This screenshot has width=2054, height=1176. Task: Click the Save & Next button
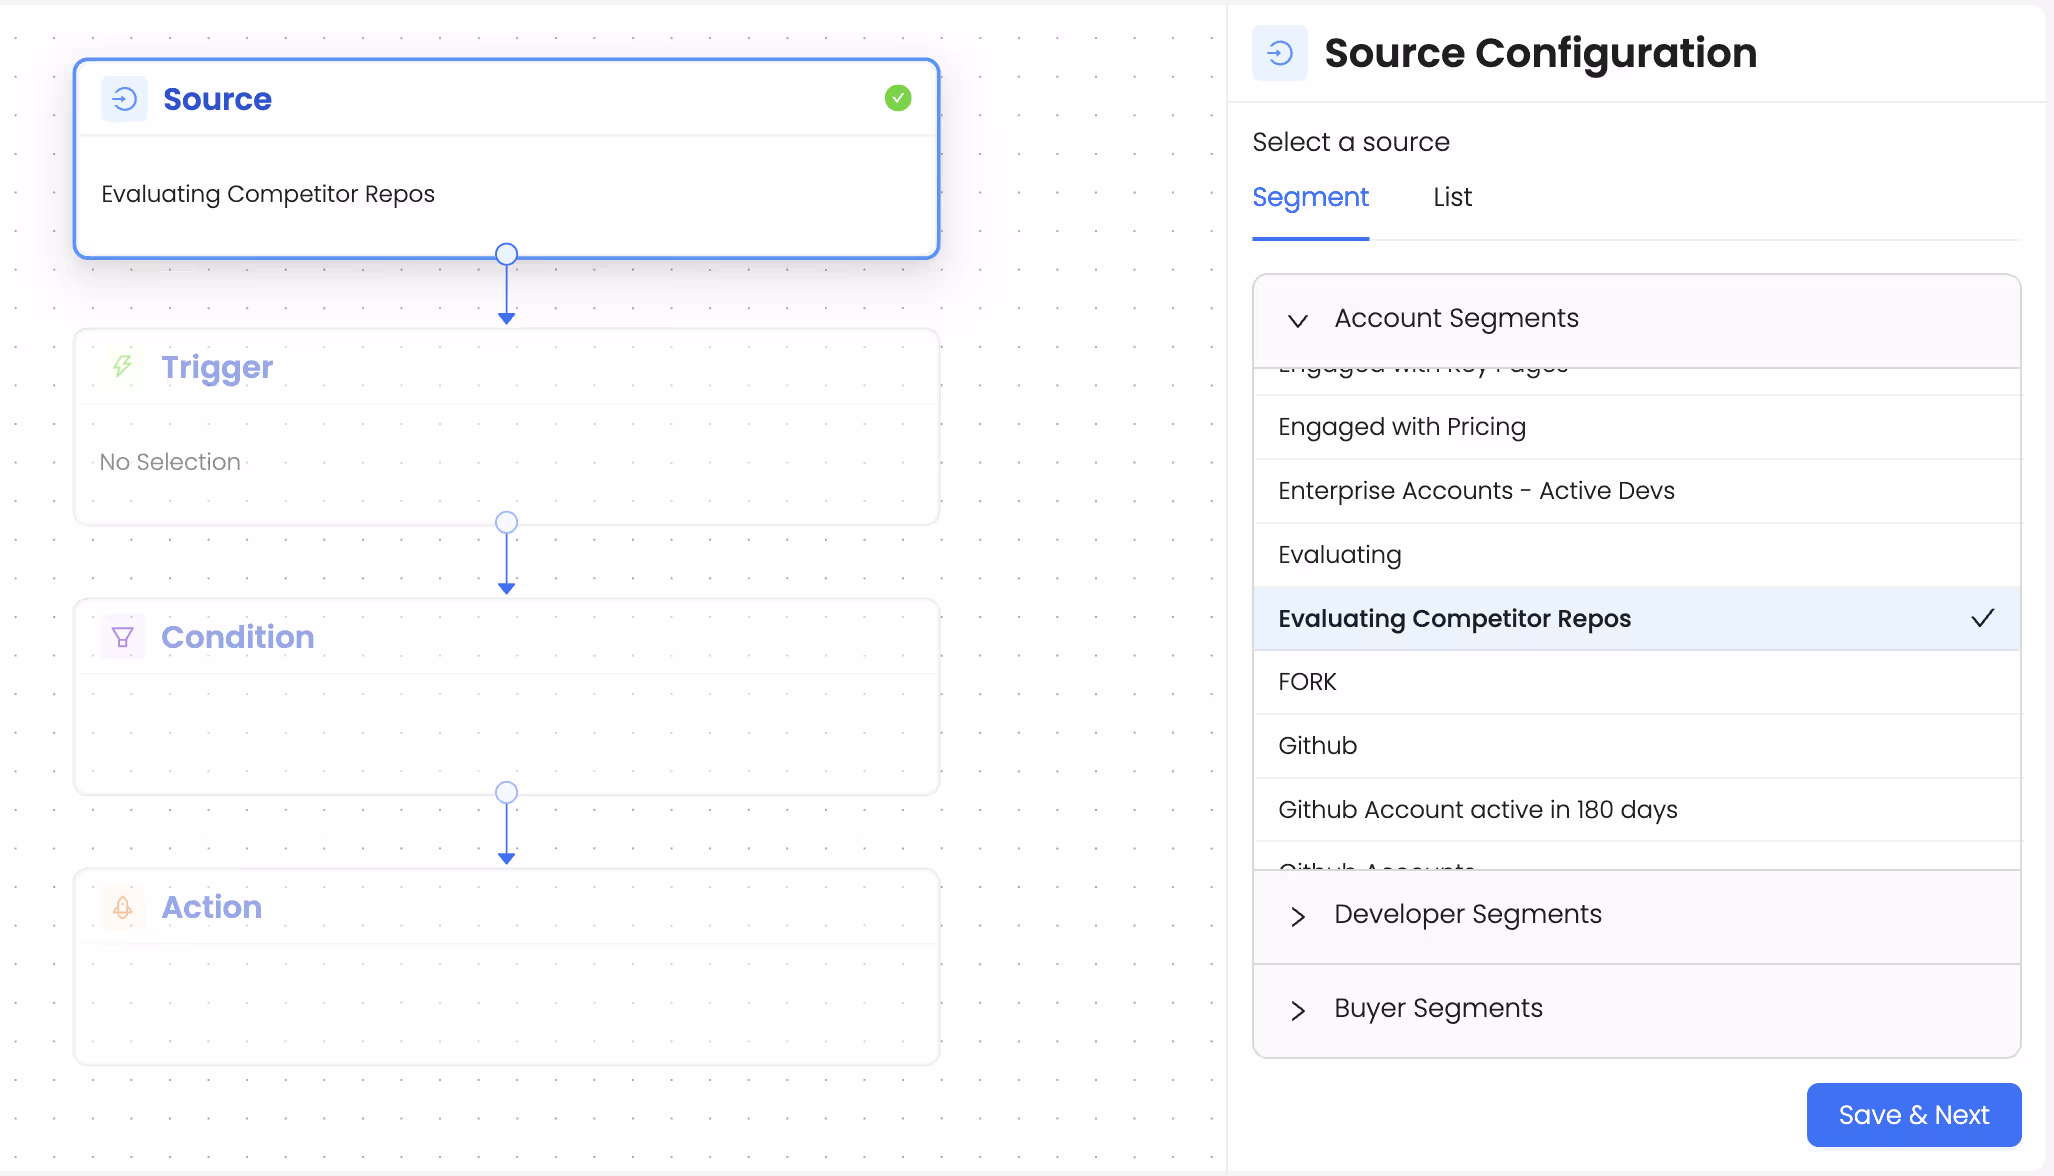pyautogui.click(x=1913, y=1114)
